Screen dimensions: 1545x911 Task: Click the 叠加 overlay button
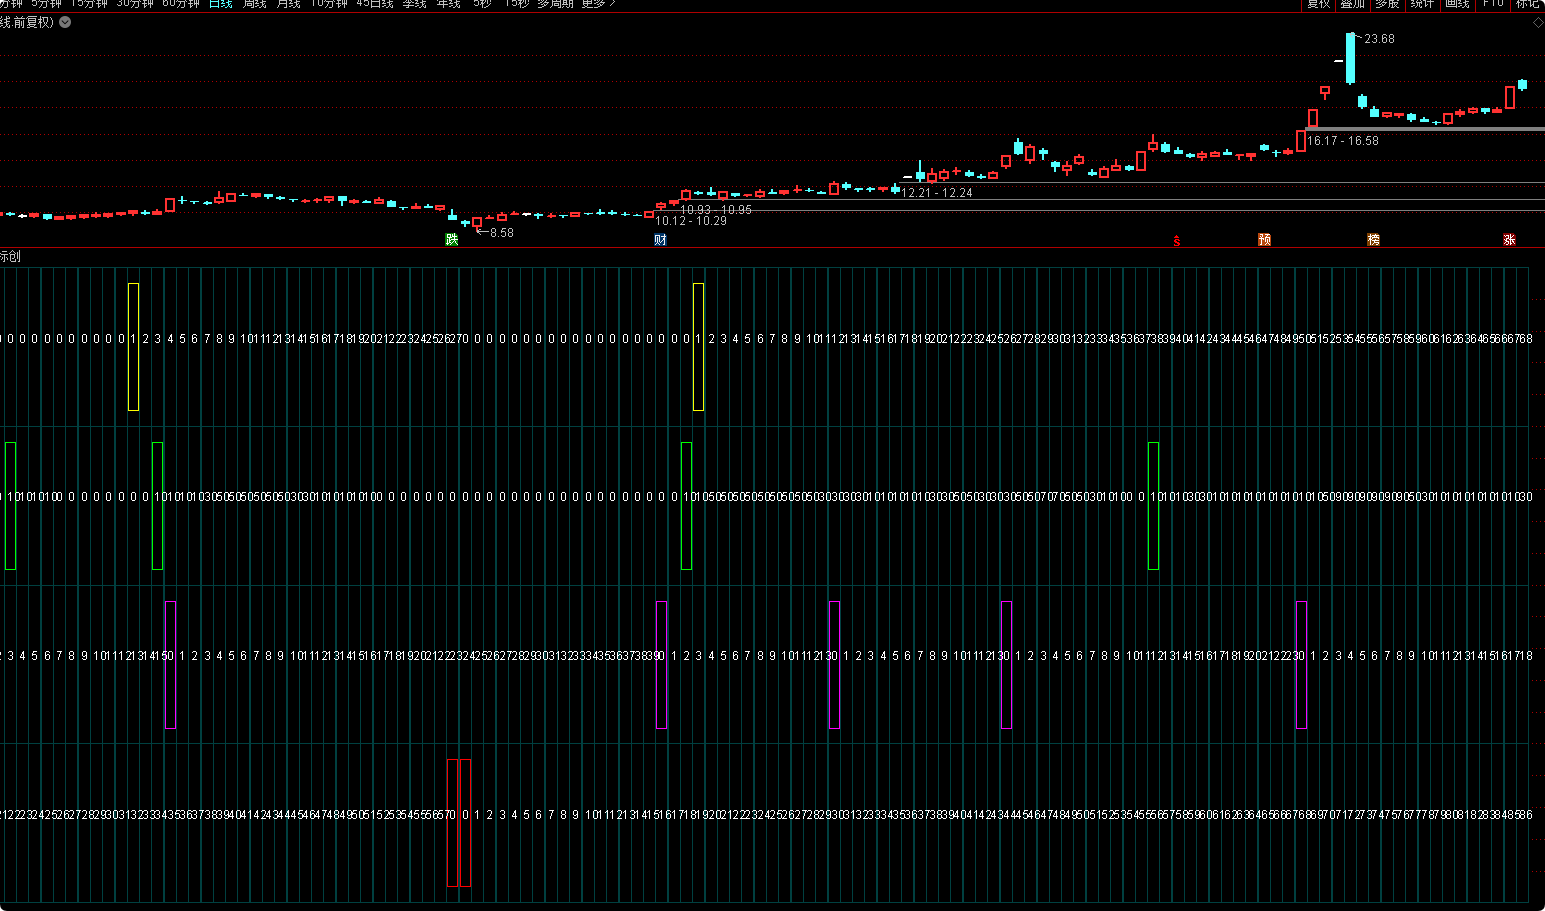pyautogui.click(x=1353, y=4)
